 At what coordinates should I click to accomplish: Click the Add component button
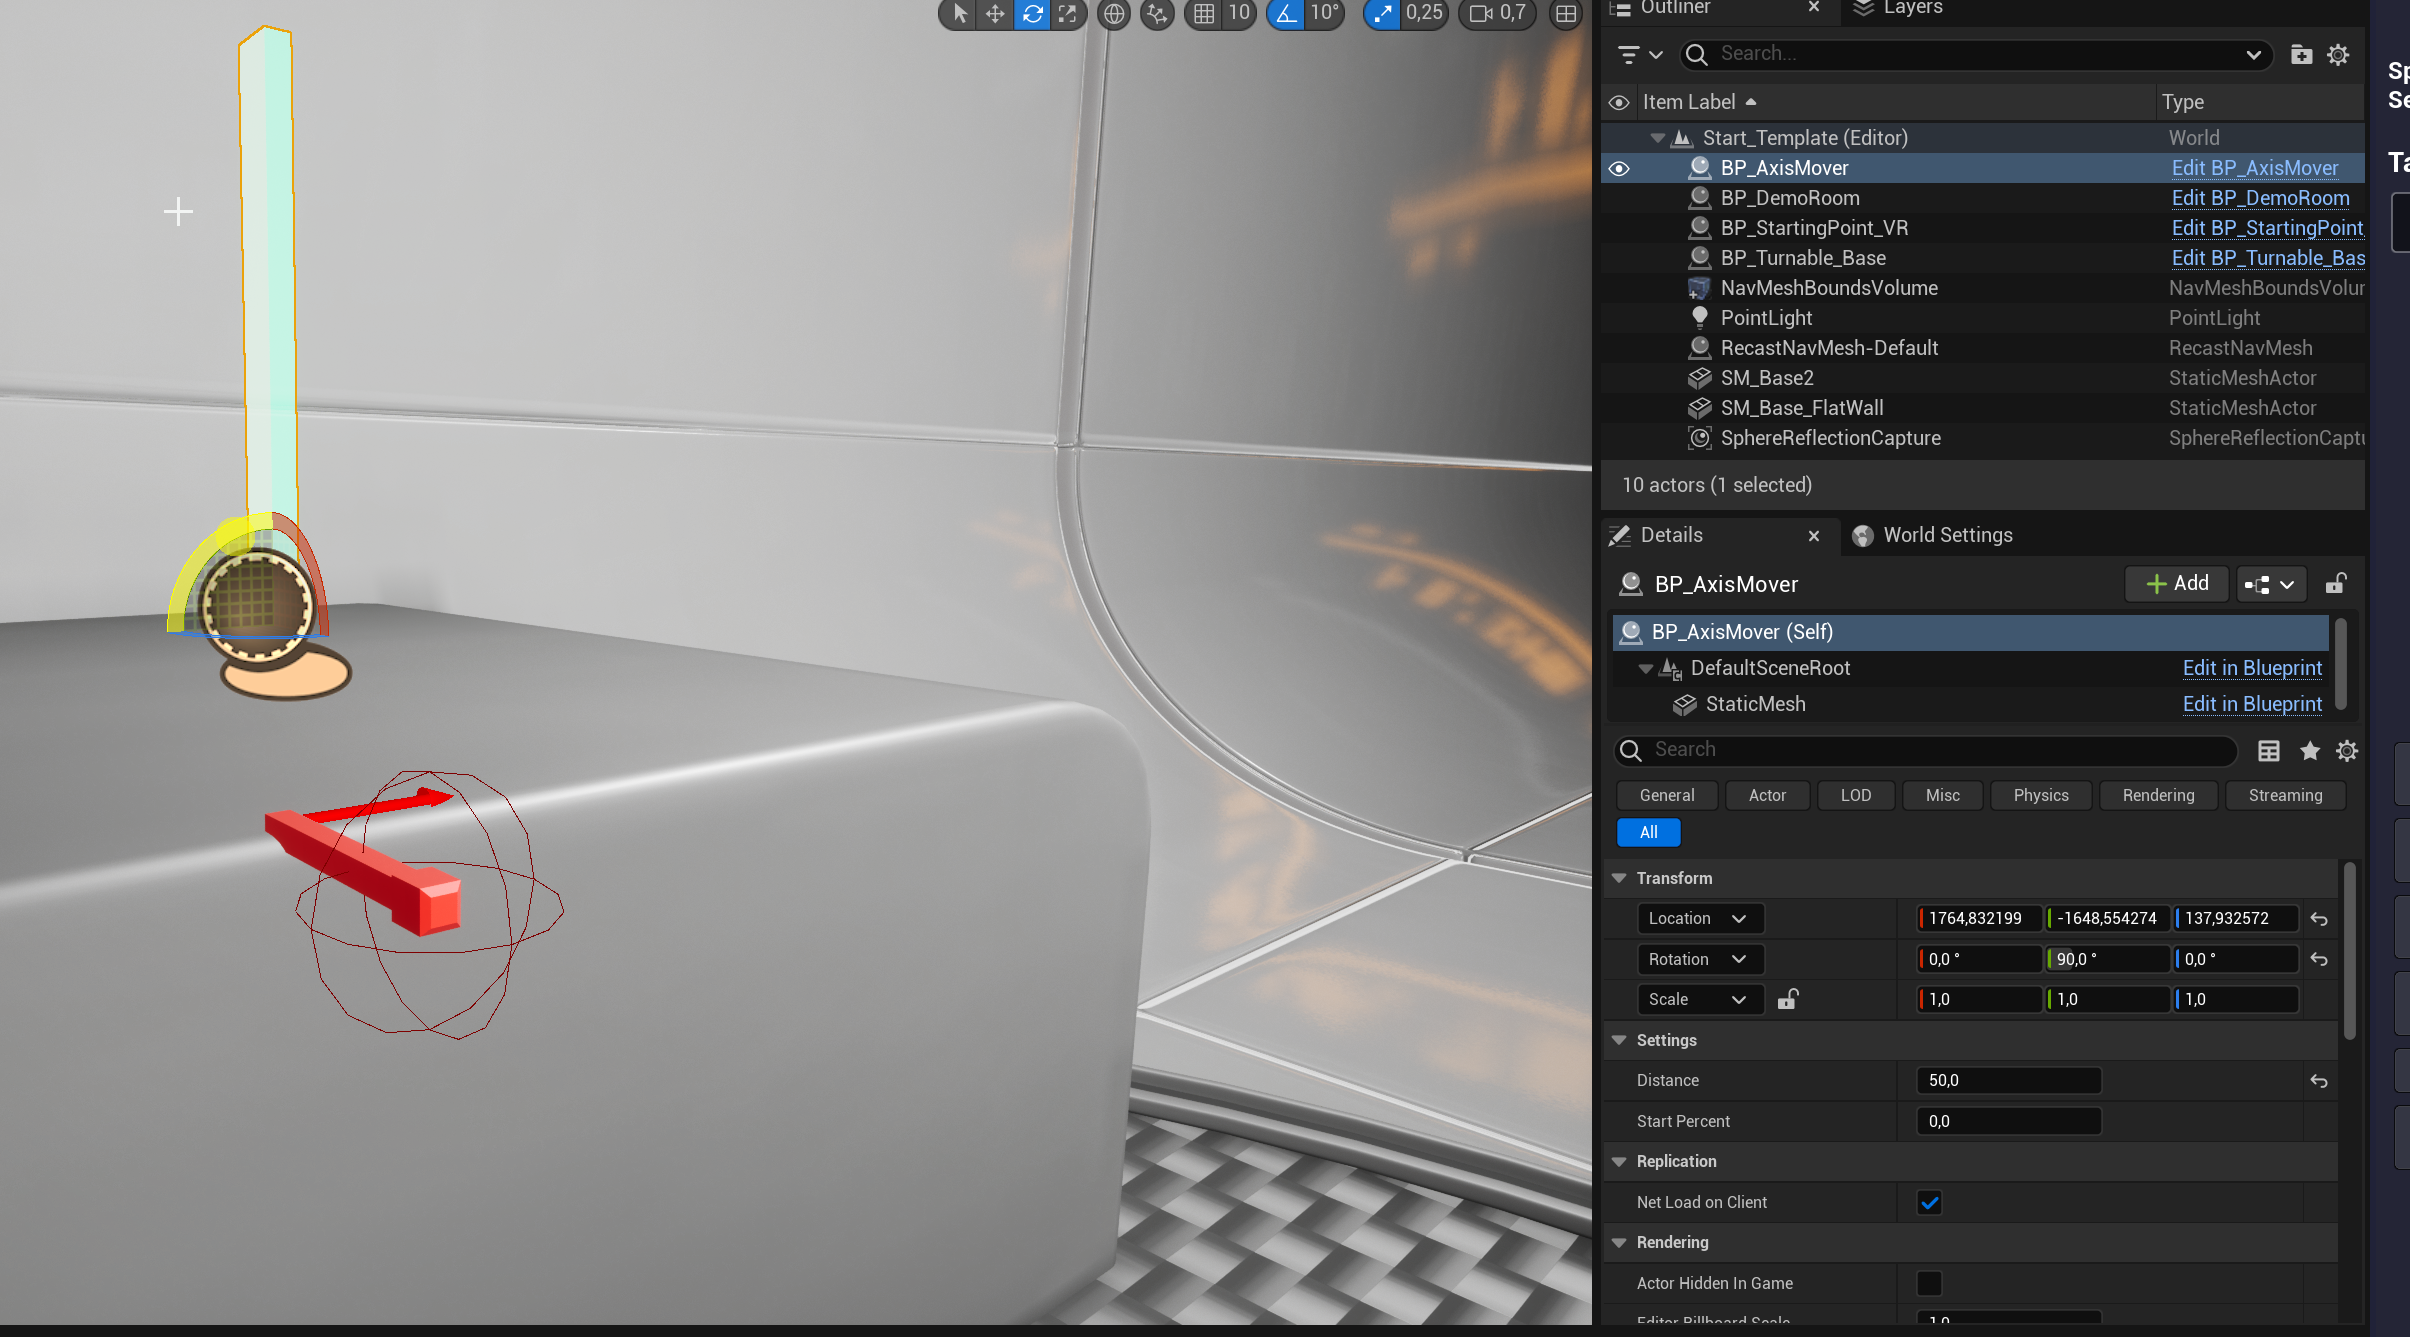(x=2176, y=583)
